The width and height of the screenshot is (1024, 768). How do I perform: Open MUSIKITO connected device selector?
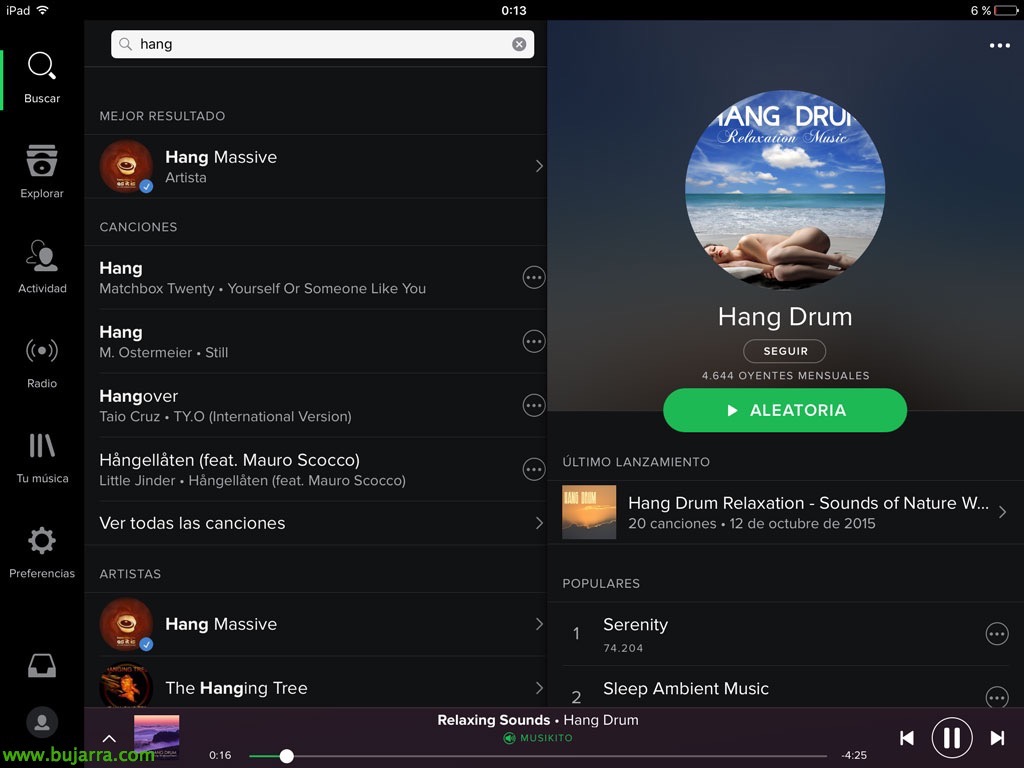click(538, 738)
